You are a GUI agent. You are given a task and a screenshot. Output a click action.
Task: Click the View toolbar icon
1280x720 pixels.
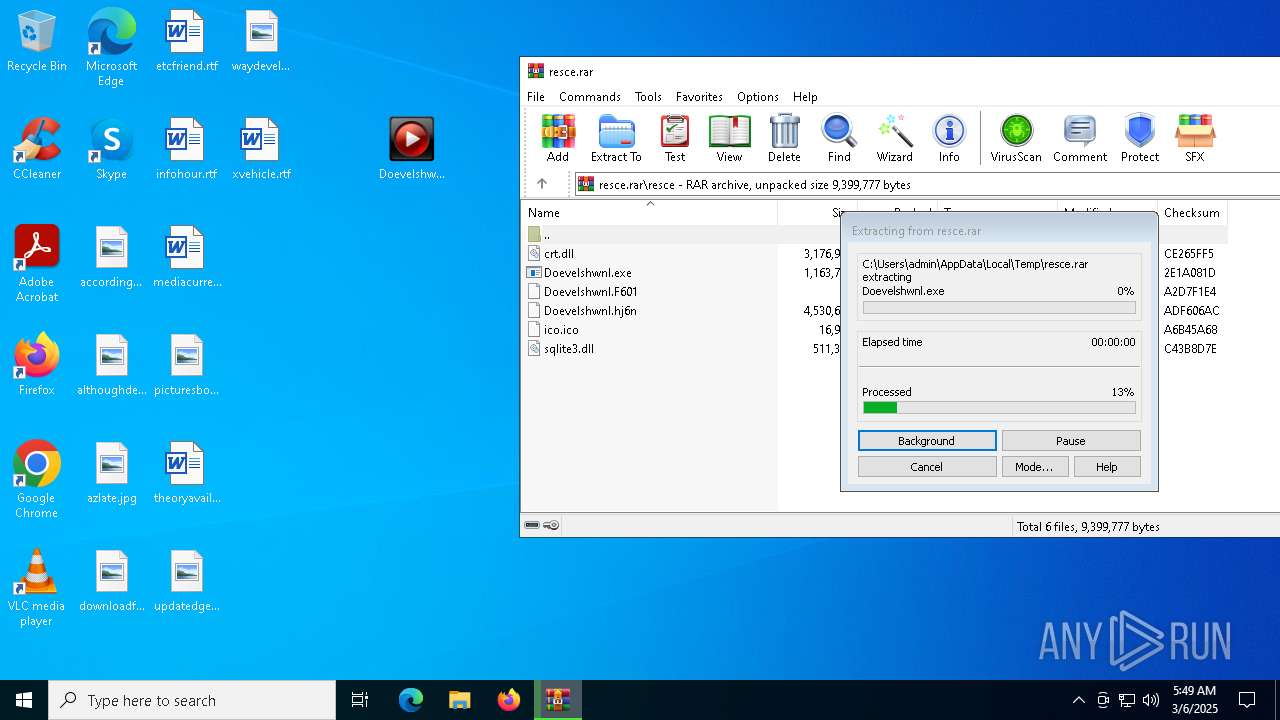(x=729, y=138)
